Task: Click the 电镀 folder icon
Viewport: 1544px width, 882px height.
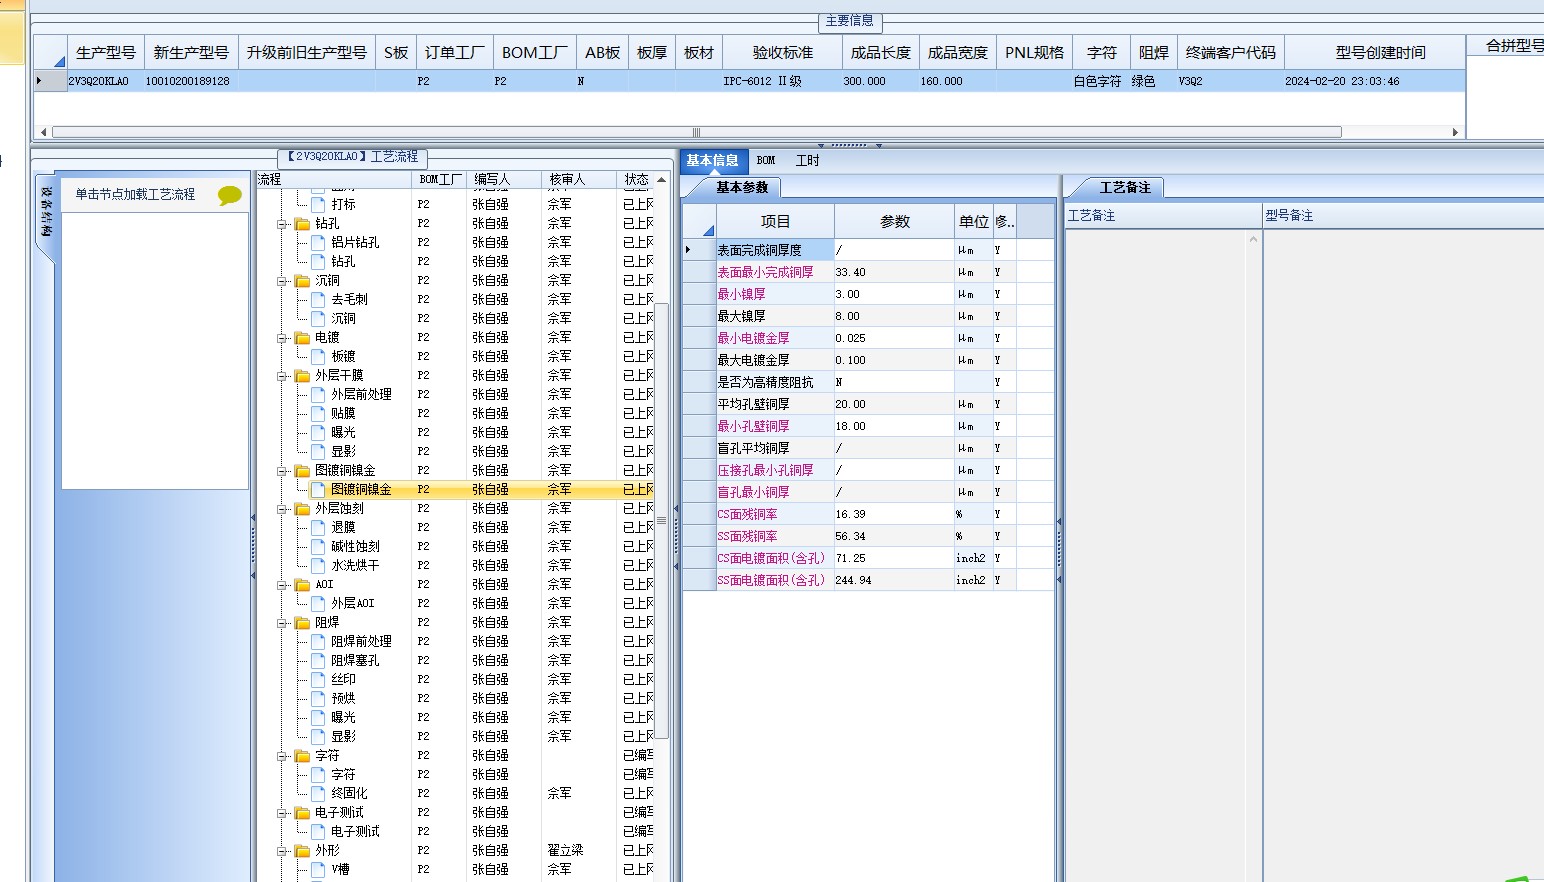Action: tap(303, 338)
